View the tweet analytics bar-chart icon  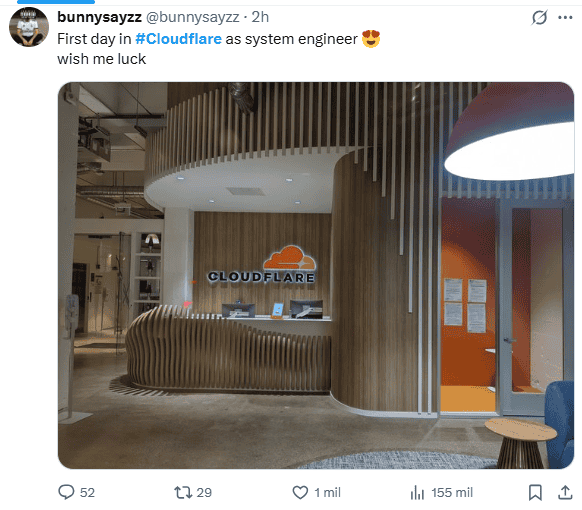(x=417, y=493)
